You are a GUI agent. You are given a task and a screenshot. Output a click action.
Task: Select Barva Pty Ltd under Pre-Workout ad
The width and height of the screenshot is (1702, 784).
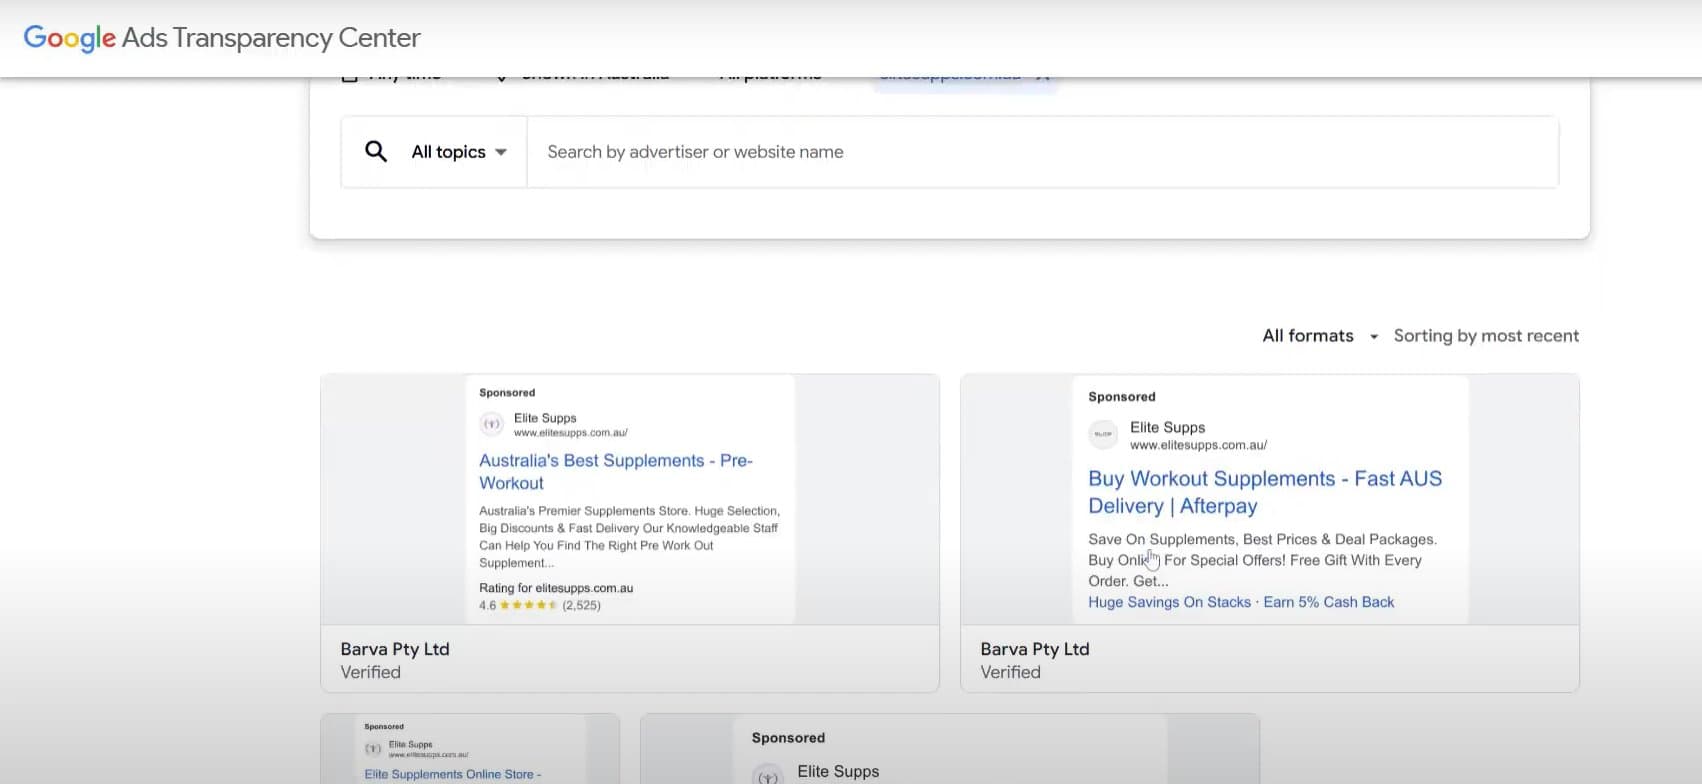click(x=395, y=649)
